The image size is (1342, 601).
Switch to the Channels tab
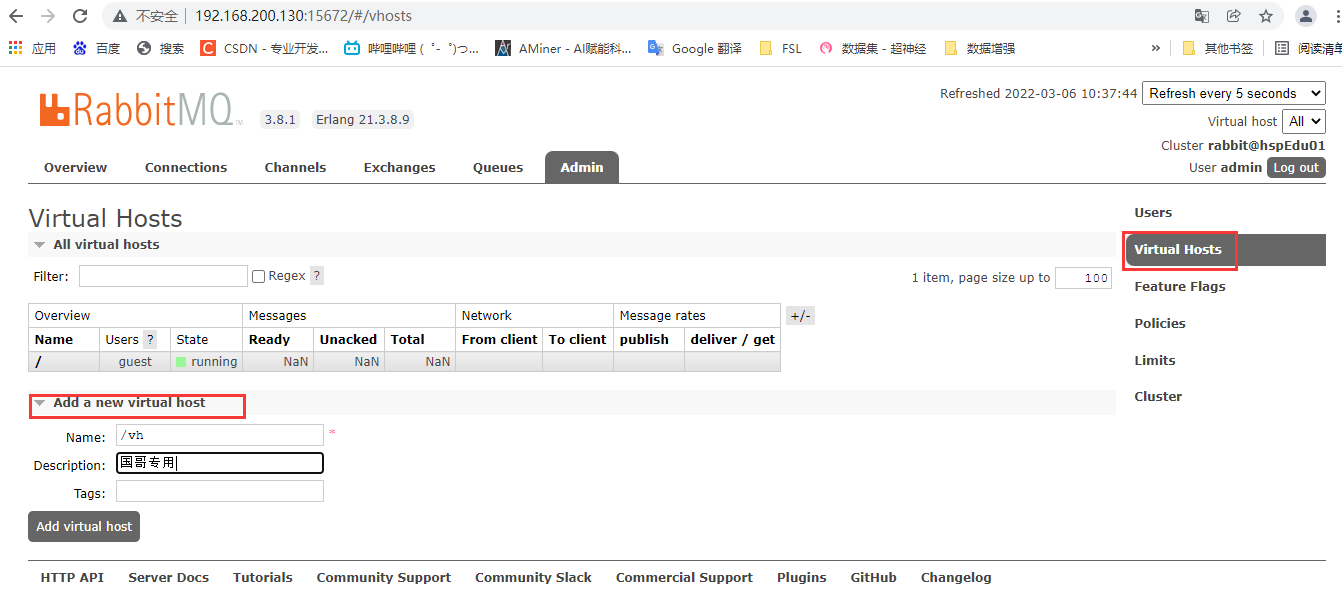(x=295, y=167)
